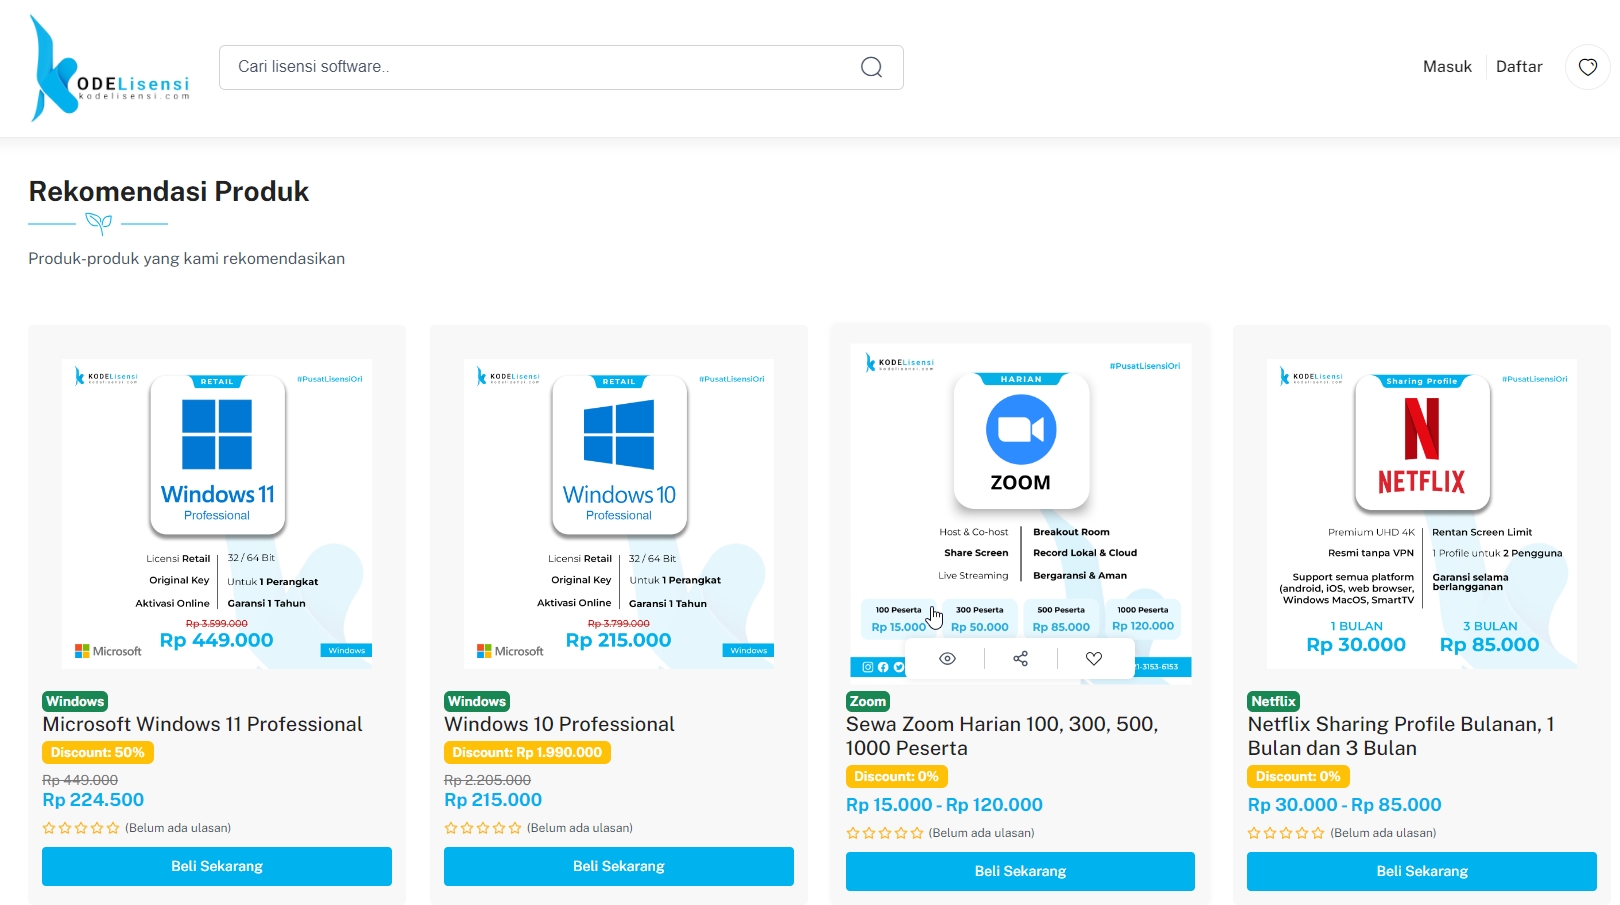The image size is (1620, 905).
Task: Click the Windows category tag on Windows 10 card
Action: (x=477, y=702)
